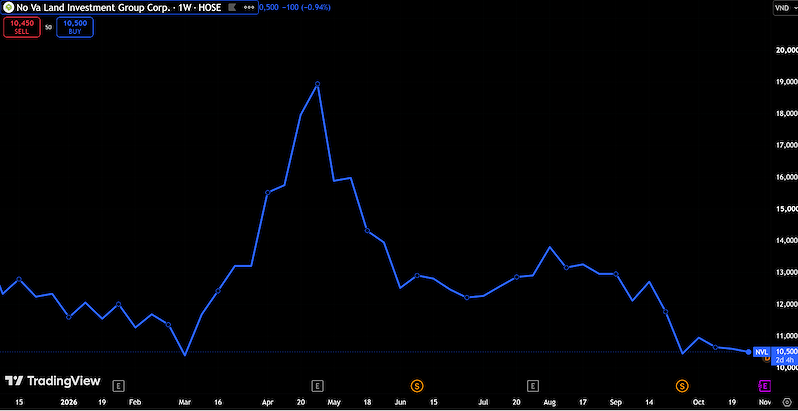The width and height of the screenshot is (798, 411).
Task: Click the flag icon beside HOSE
Action: tap(232, 8)
